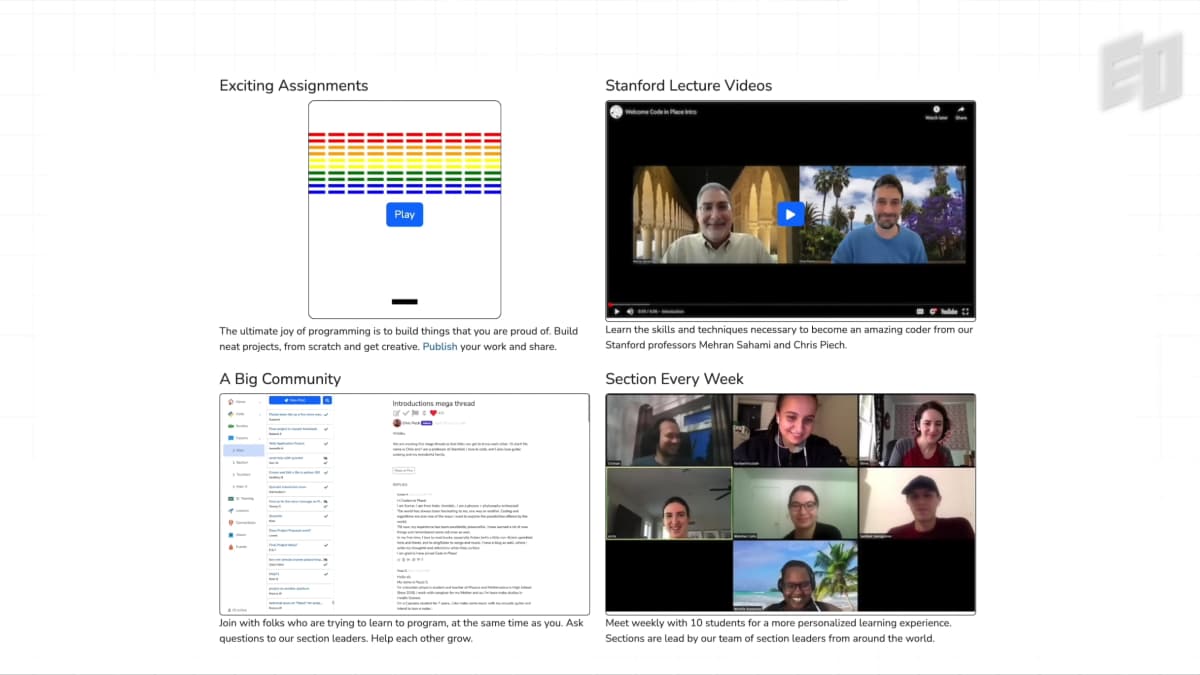1200x675 pixels.
Task: Open the Publish link in the assignments text
Action: 440,347
